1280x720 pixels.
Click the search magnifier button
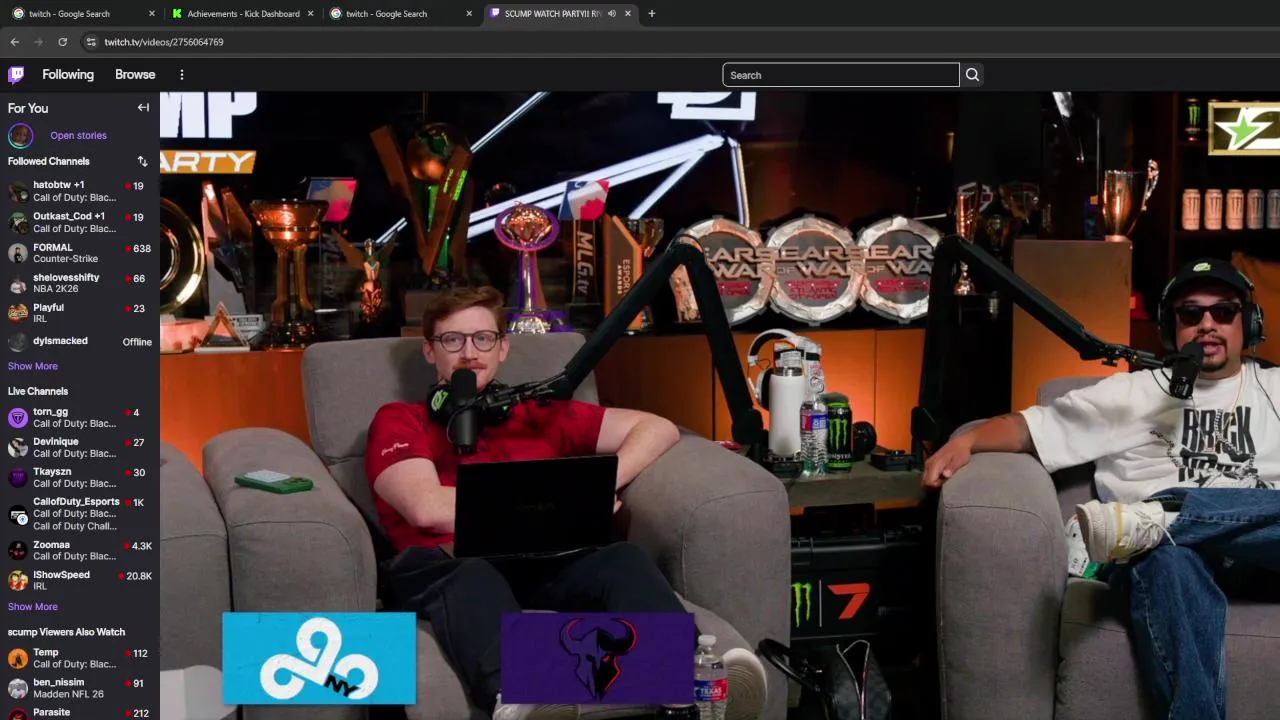pos(972,75)
